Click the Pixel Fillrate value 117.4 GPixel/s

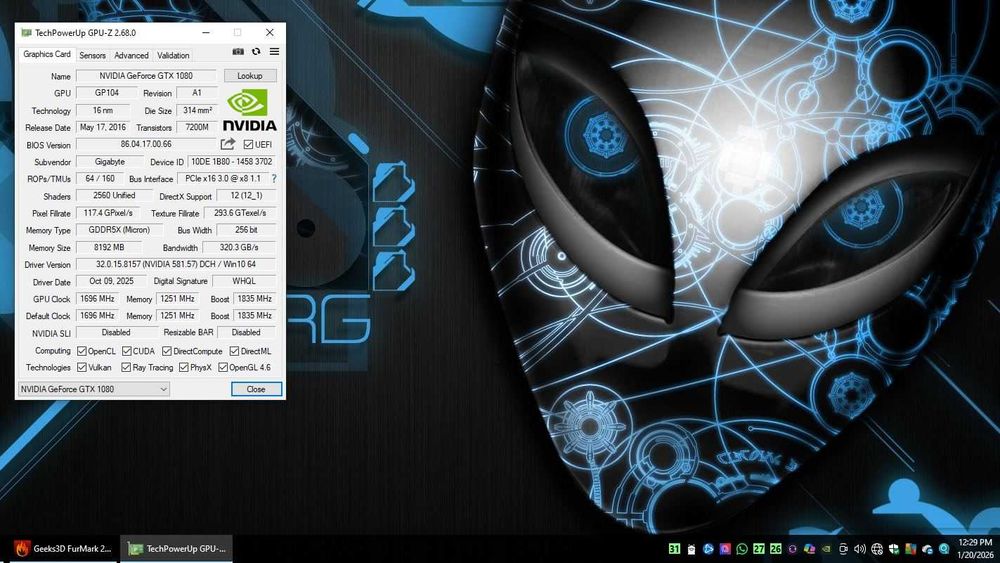(x=108, y=213)
